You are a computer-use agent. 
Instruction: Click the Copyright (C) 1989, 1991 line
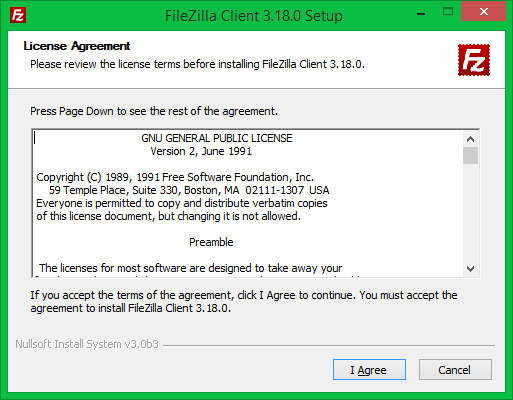coord(175,177)
